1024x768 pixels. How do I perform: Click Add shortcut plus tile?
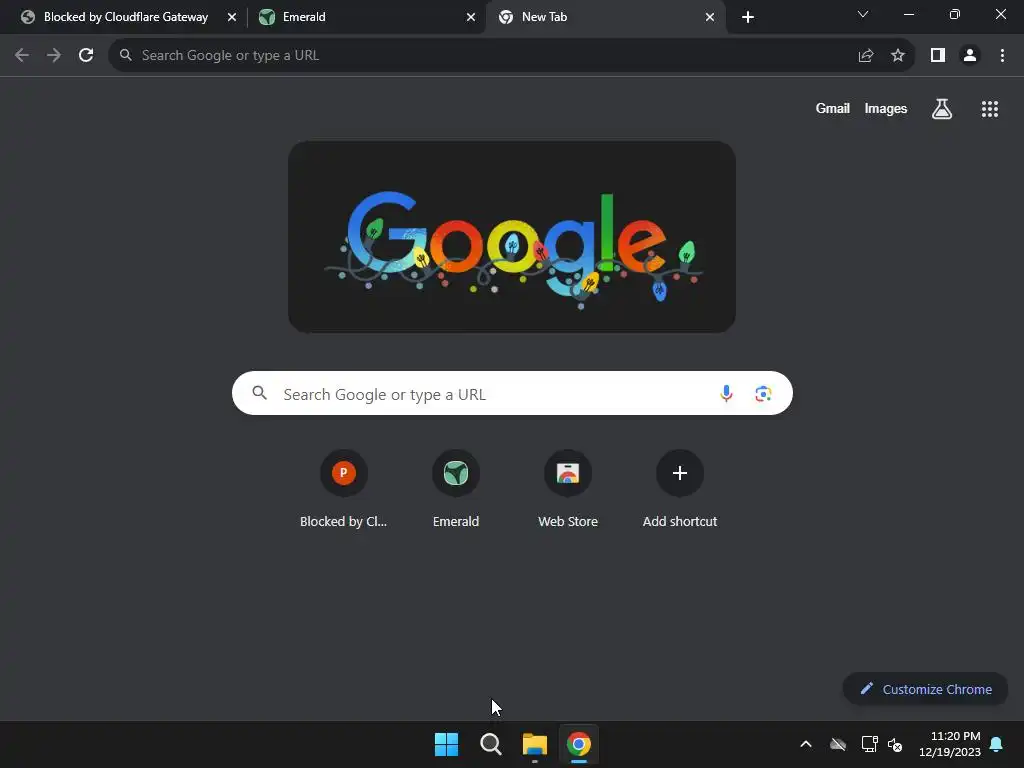point(680,490)
